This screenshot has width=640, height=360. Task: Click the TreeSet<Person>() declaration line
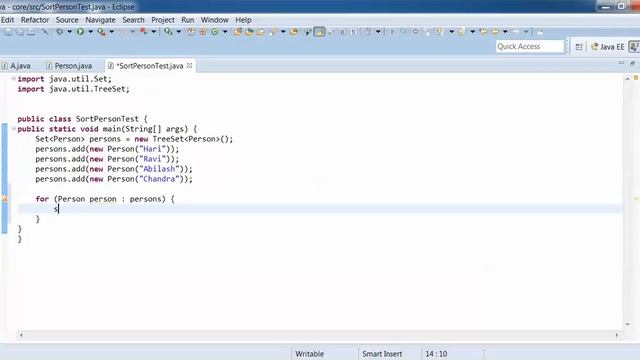pos(134,139)
